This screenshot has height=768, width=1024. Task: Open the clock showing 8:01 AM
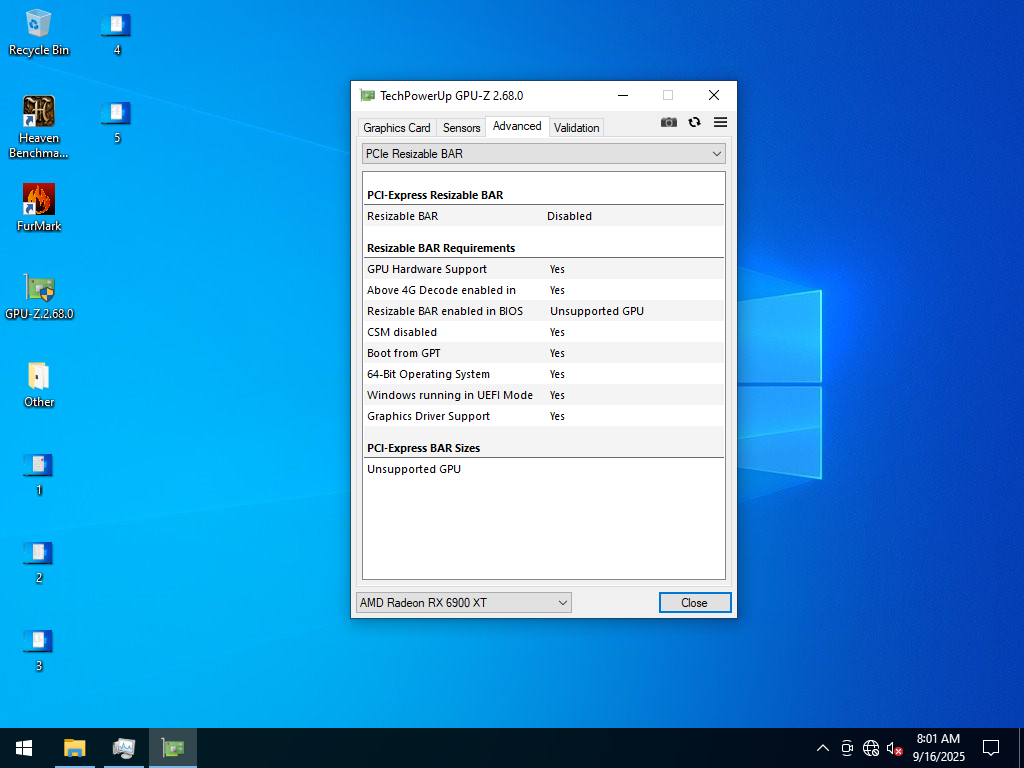[x=938, y=748]
